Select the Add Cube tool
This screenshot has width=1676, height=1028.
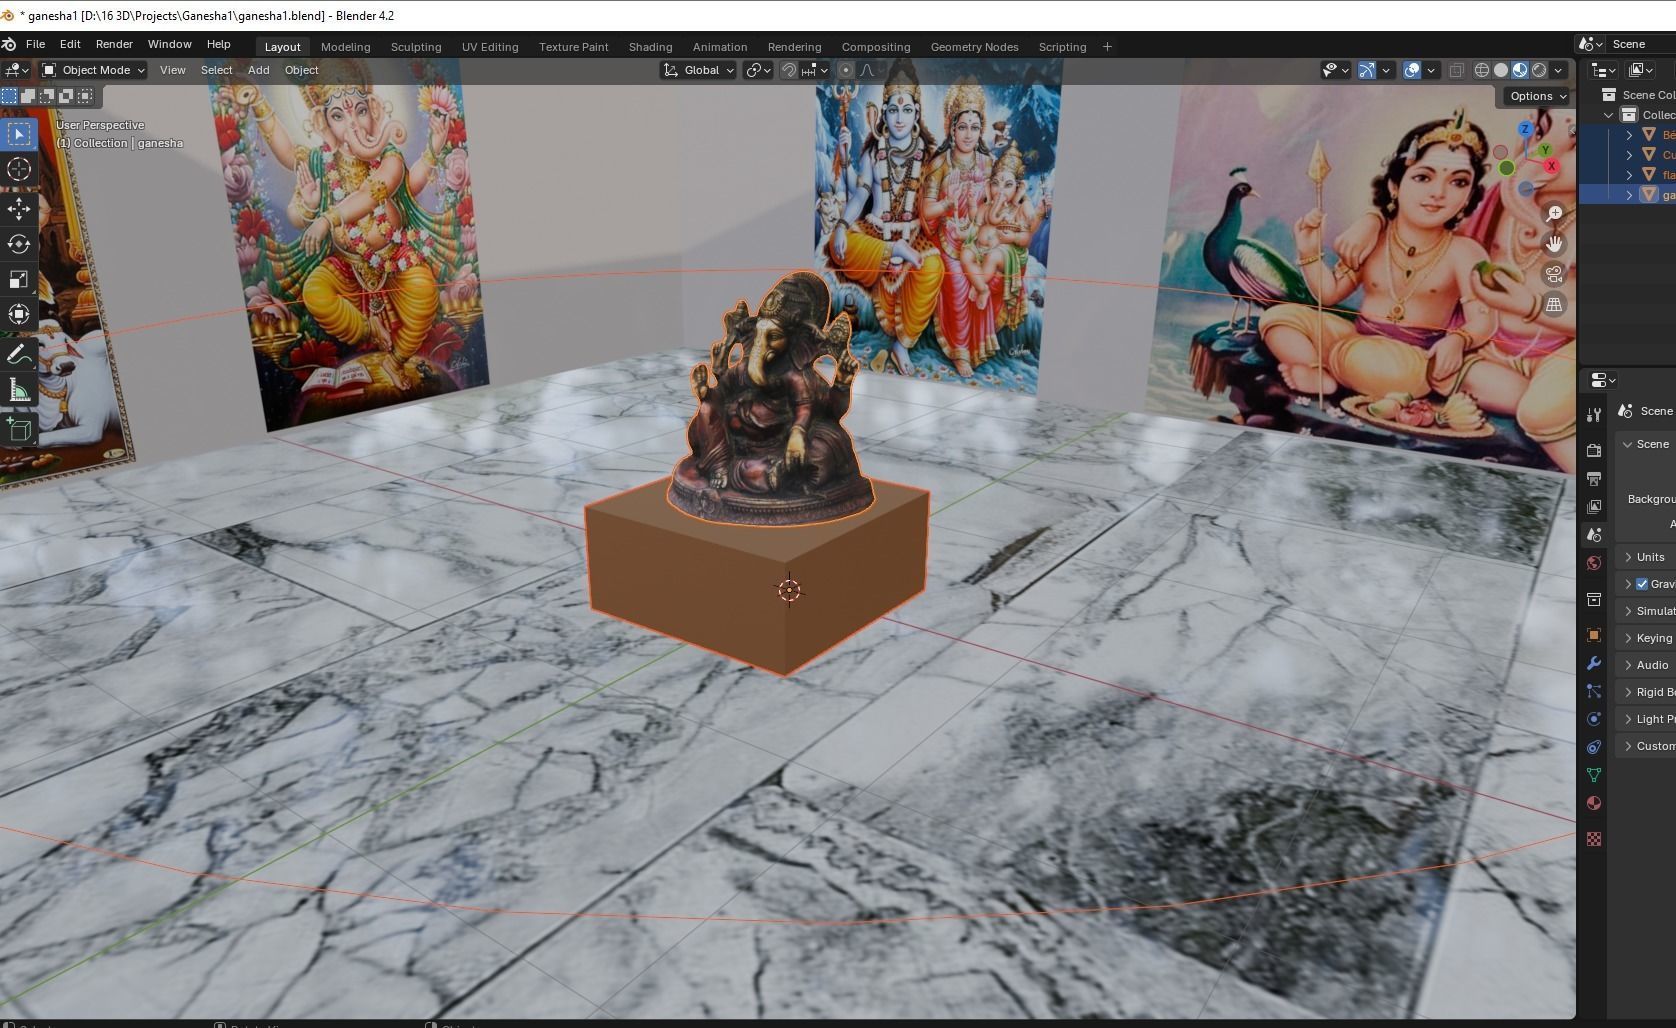pos(19,430)
